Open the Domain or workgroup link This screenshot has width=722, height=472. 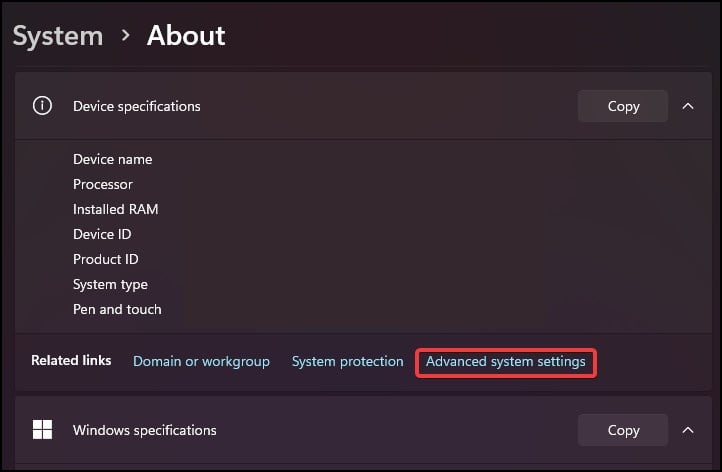pos(201,361)
